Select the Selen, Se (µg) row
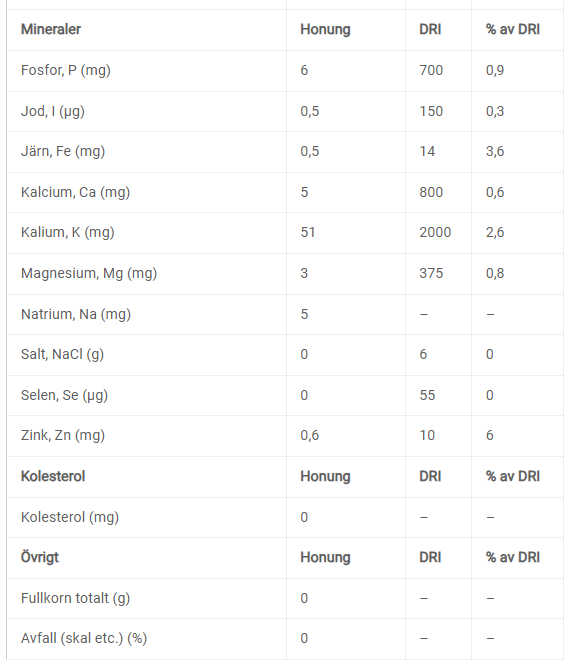 285,395
